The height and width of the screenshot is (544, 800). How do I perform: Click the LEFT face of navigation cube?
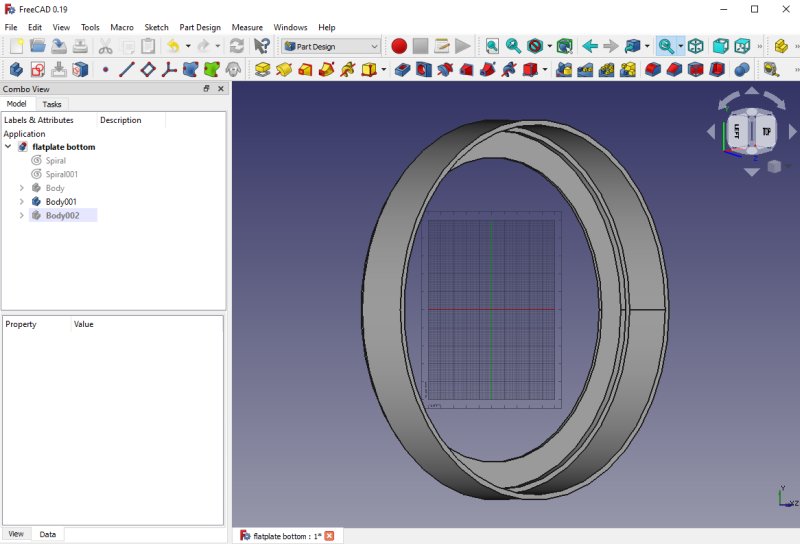[737, 132]
